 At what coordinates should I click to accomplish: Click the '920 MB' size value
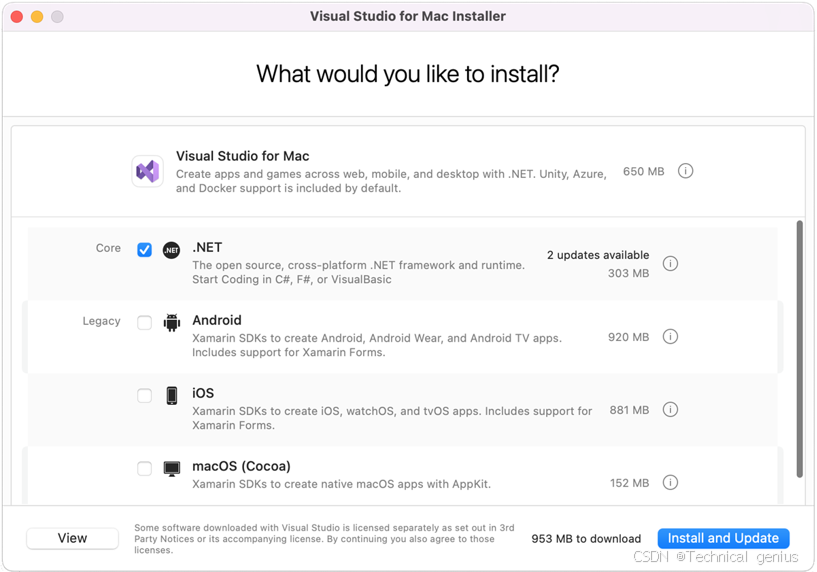[628, 337]
